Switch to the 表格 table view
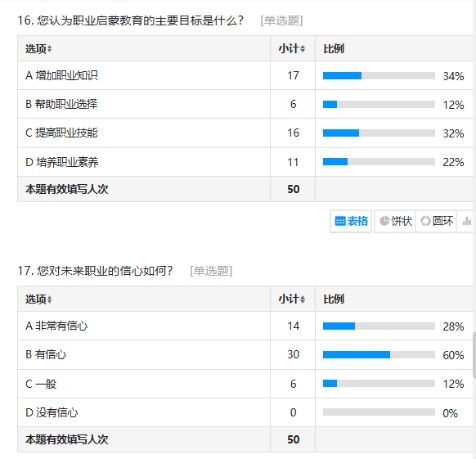Screen dimensions: 476x459 351,221
